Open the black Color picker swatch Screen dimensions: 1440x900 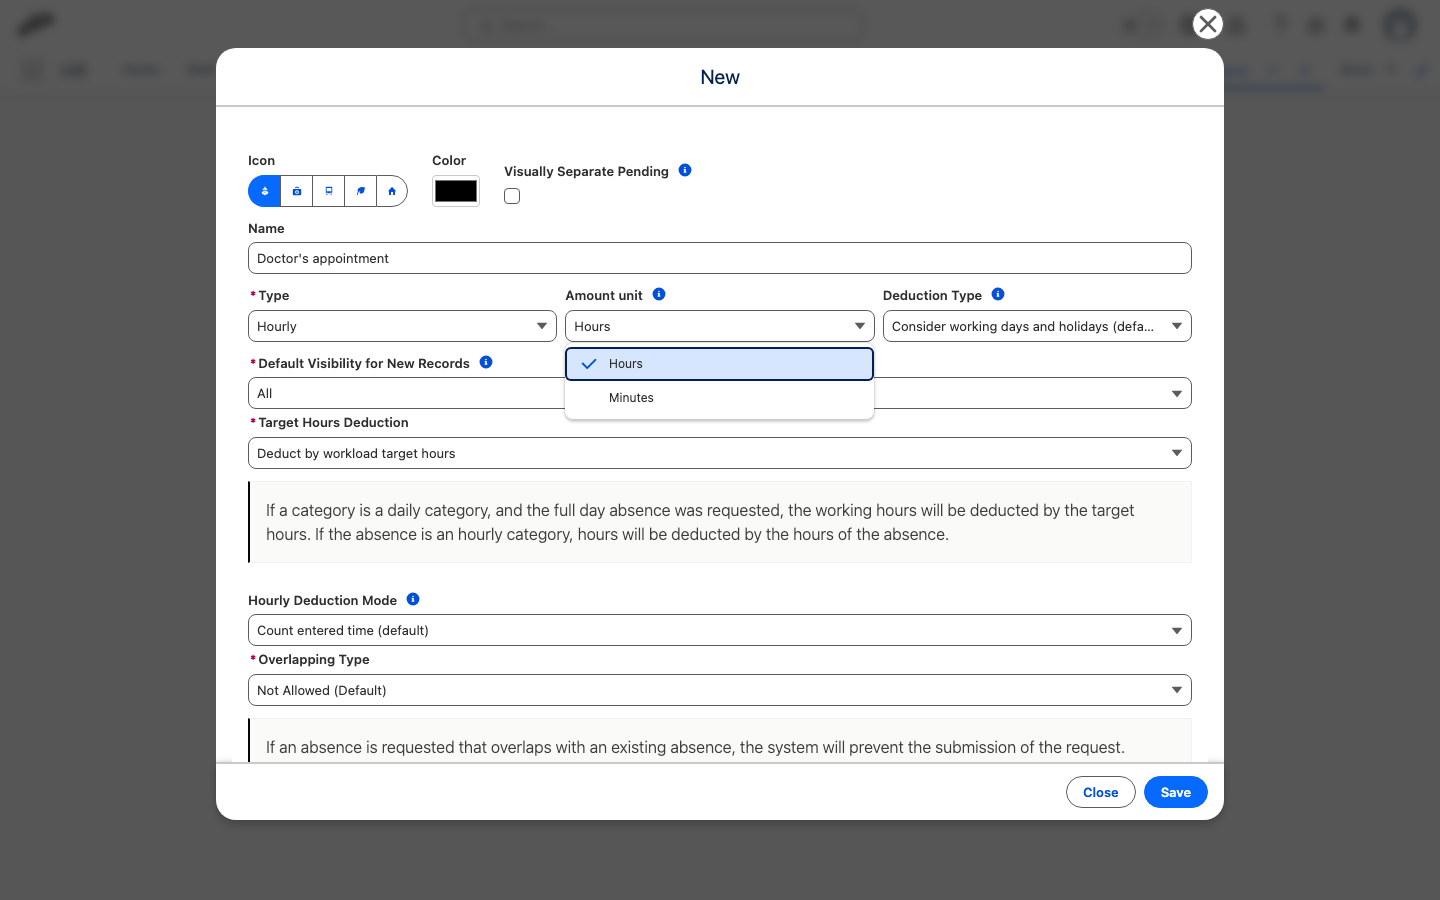point(456,191)
